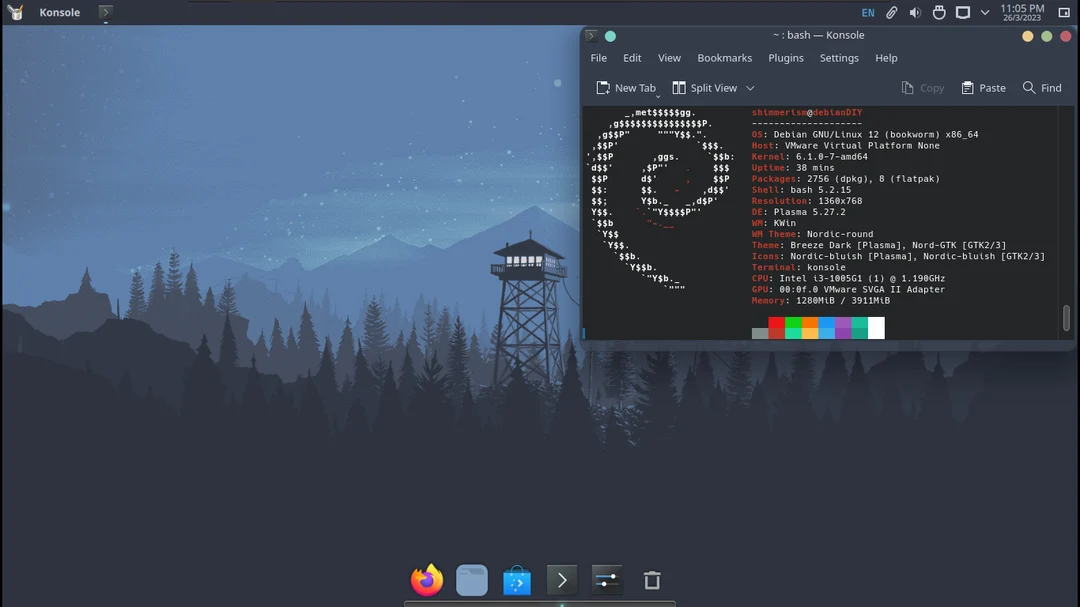Click the USB device notifier tray icon
Image resolution: width=1080 pixels, height=607 pixels.
(938, 12)
